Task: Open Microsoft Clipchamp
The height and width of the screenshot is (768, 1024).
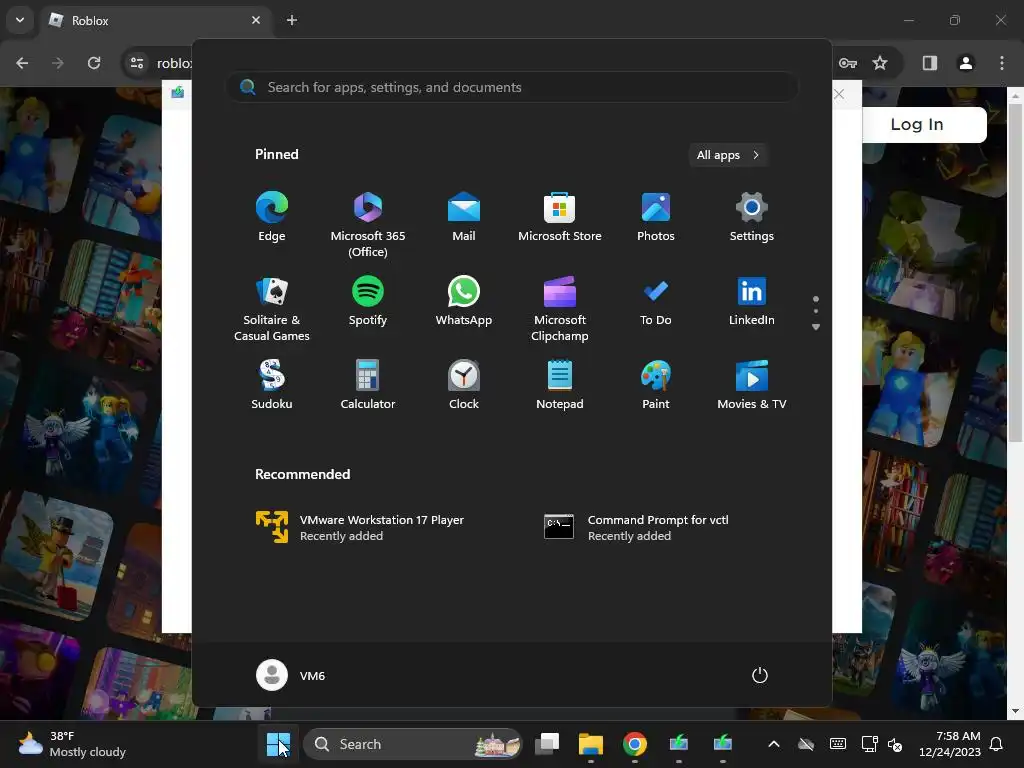Action: click(x=560, y=308)
